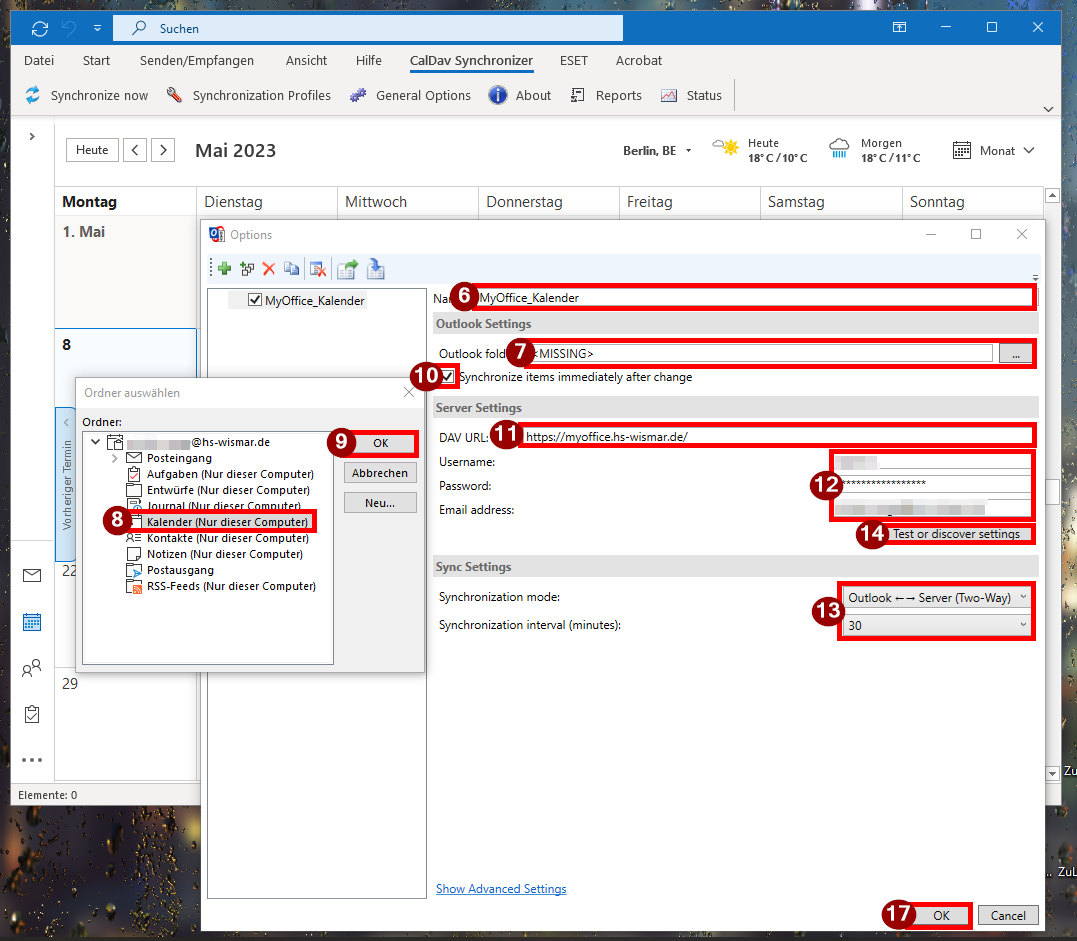Viewport: 1077px width, 941px height.
Task: Switch to People in the navigation bar
Action: click(32, 668)
